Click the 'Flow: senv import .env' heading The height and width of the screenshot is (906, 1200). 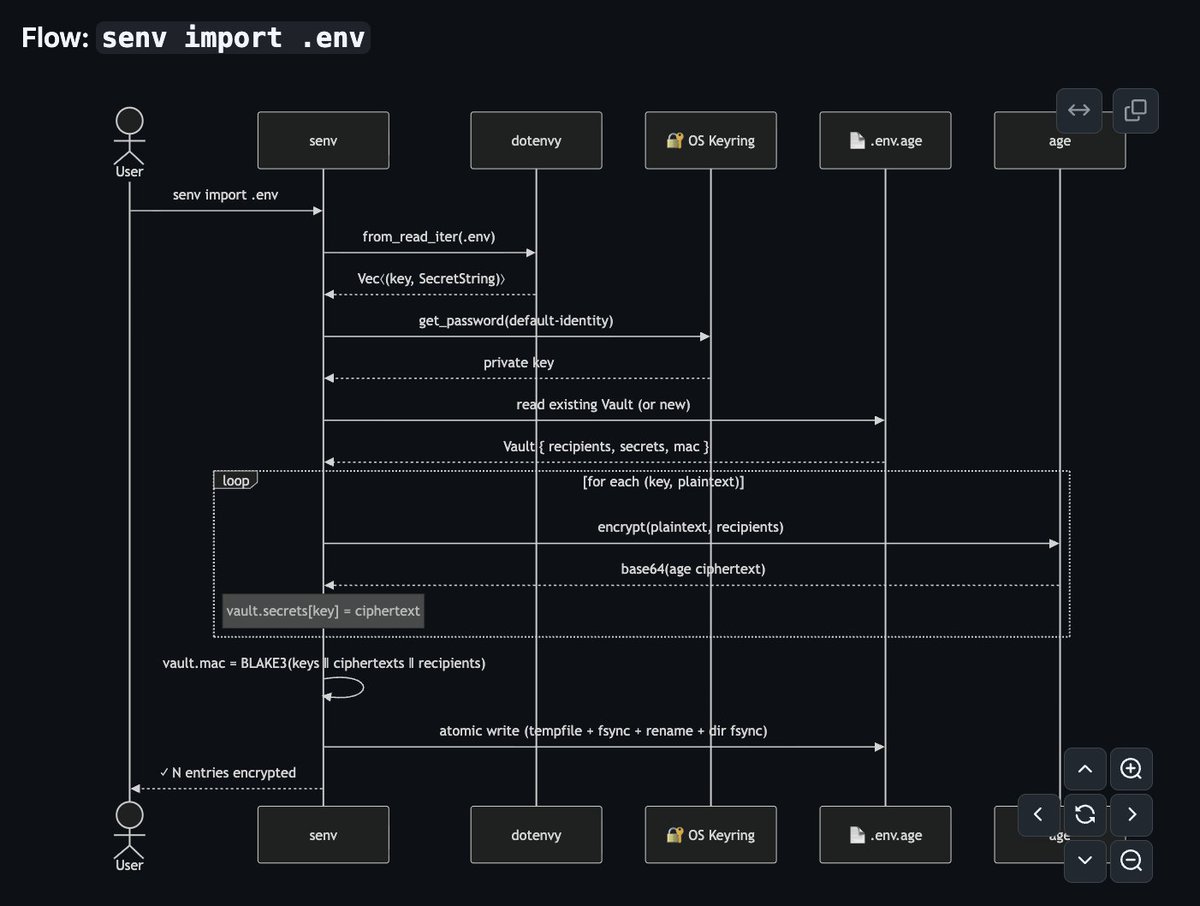(x=196, y=39)
